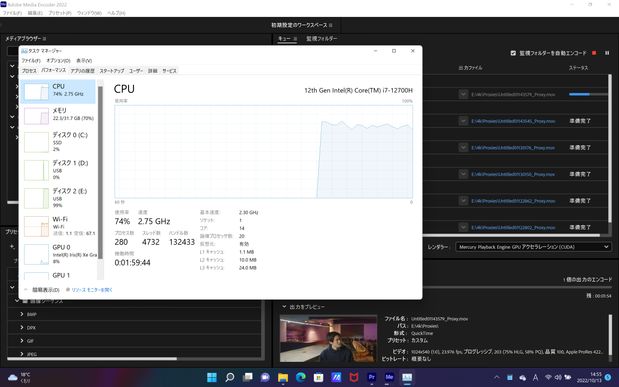
Task: Open the Renderer dropdown (Mercury Playback Engine)
Action: pos(533,247)
